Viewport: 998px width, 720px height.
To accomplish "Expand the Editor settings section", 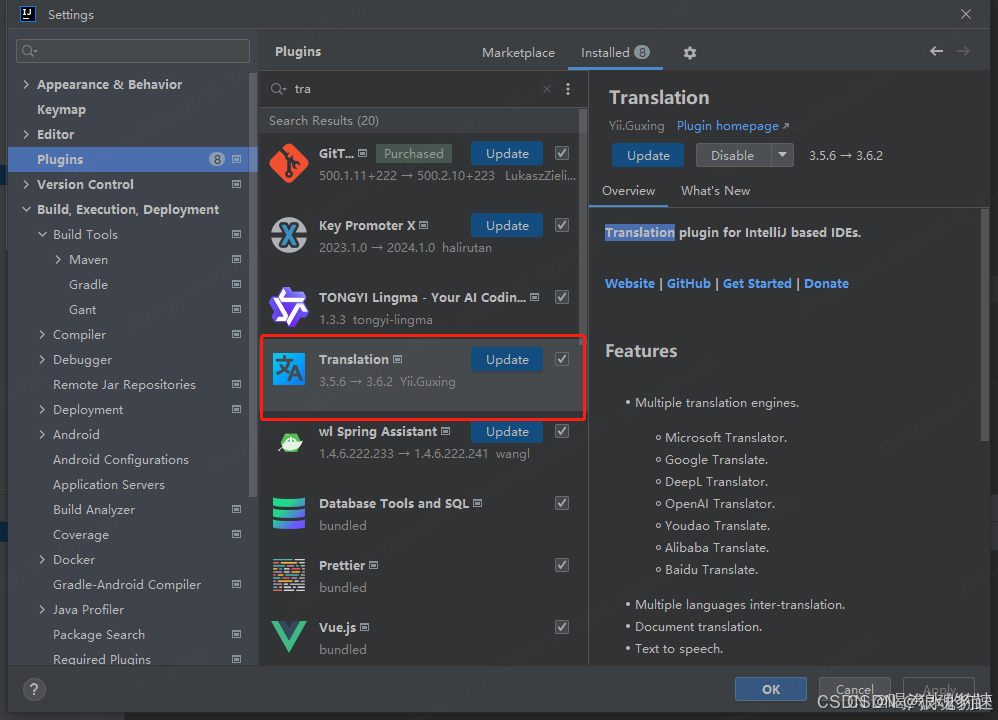I will coord(26,134).
